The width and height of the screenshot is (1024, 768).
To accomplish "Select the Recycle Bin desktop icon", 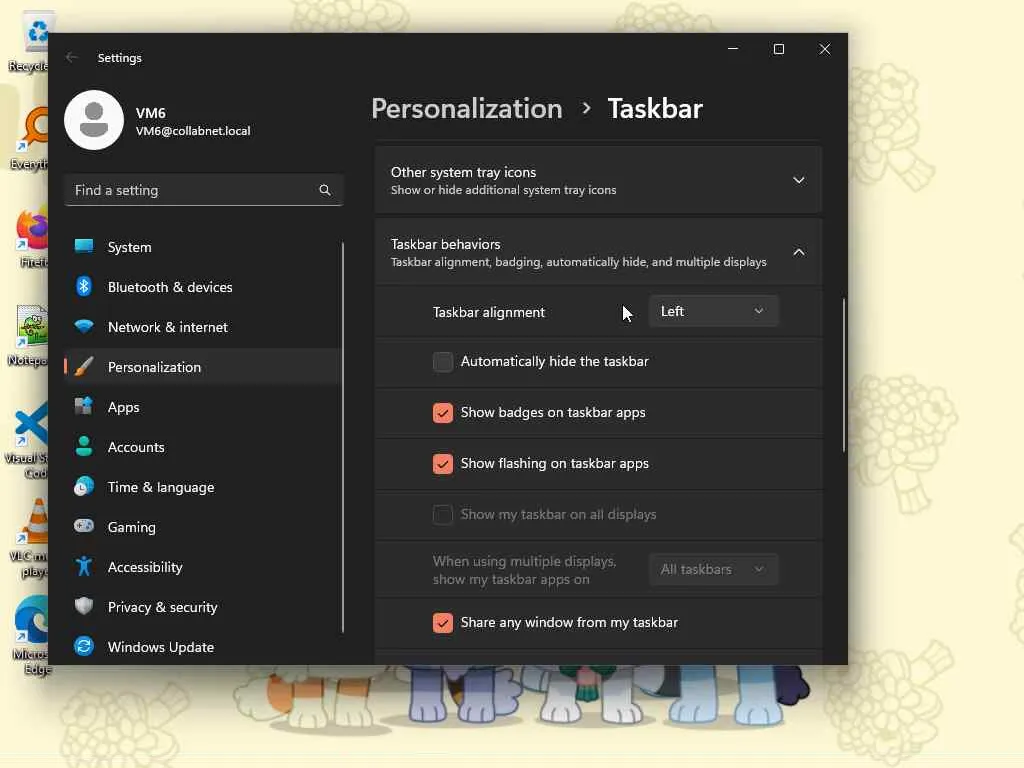I will pyautogui.click(x=29, y=40).
